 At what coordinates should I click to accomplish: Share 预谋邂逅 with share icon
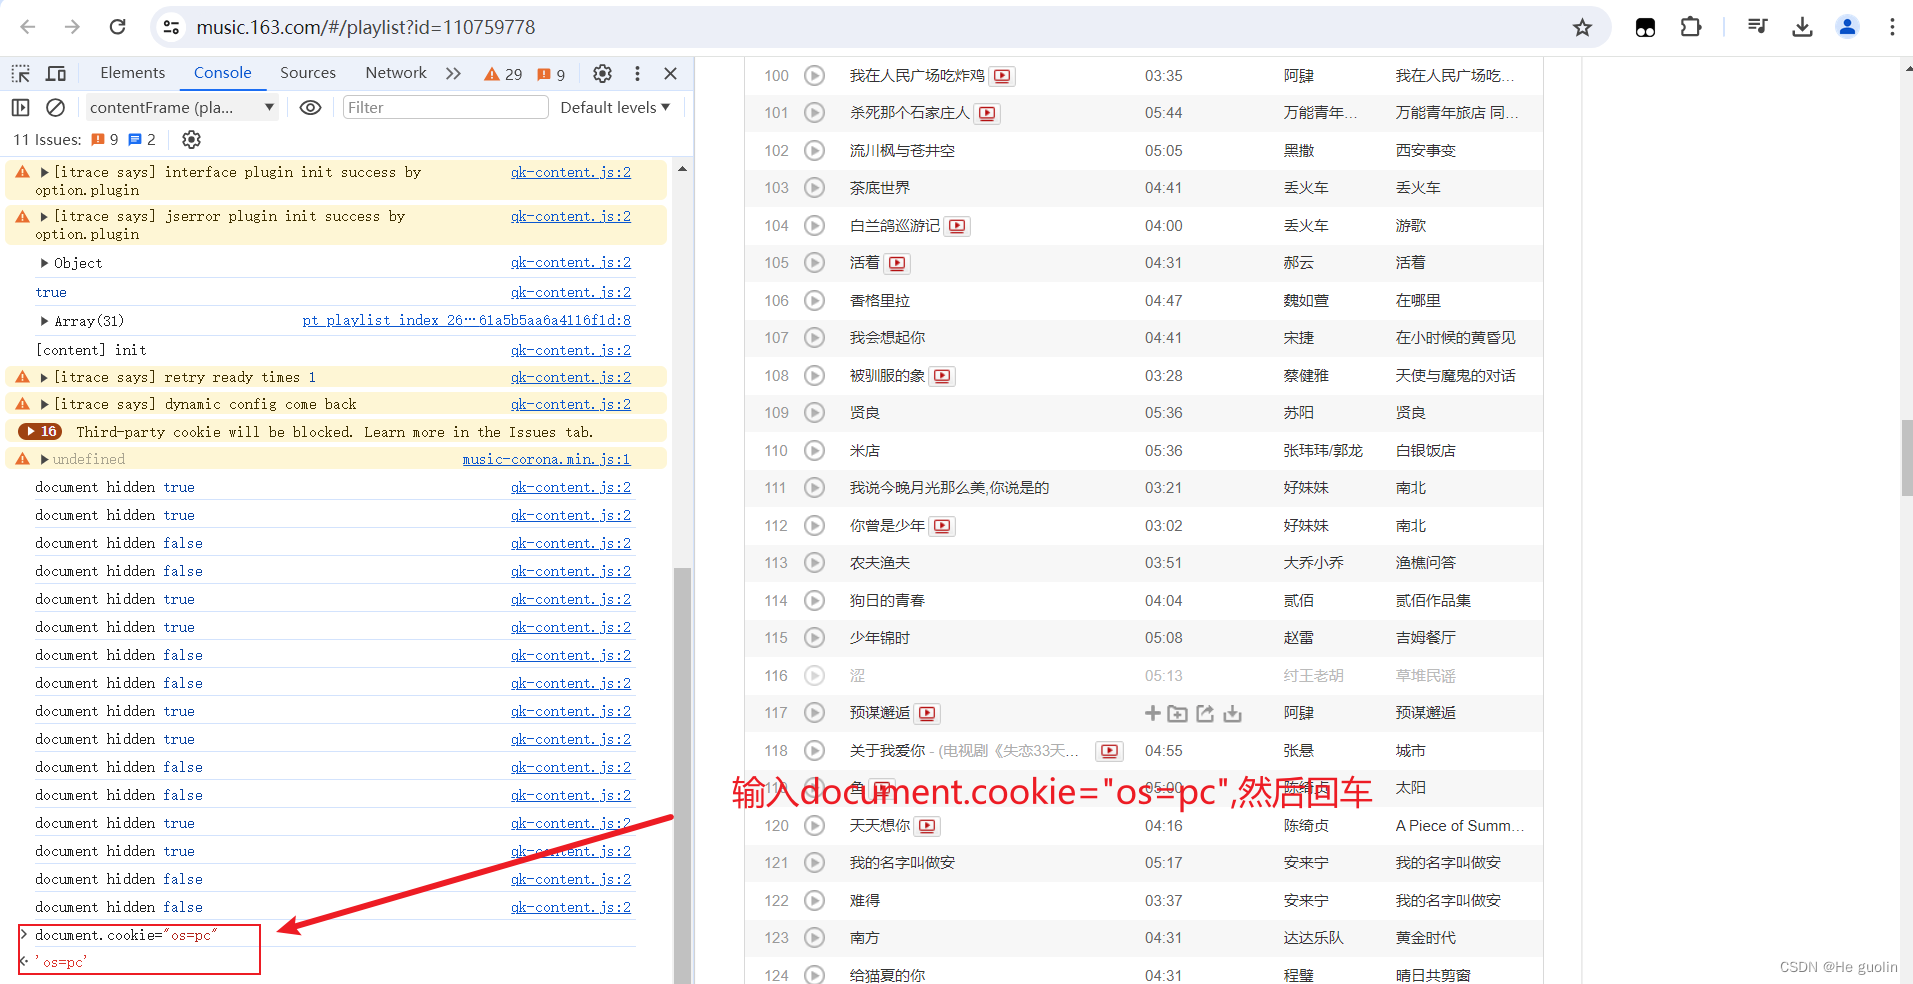tap(1205, 713)
